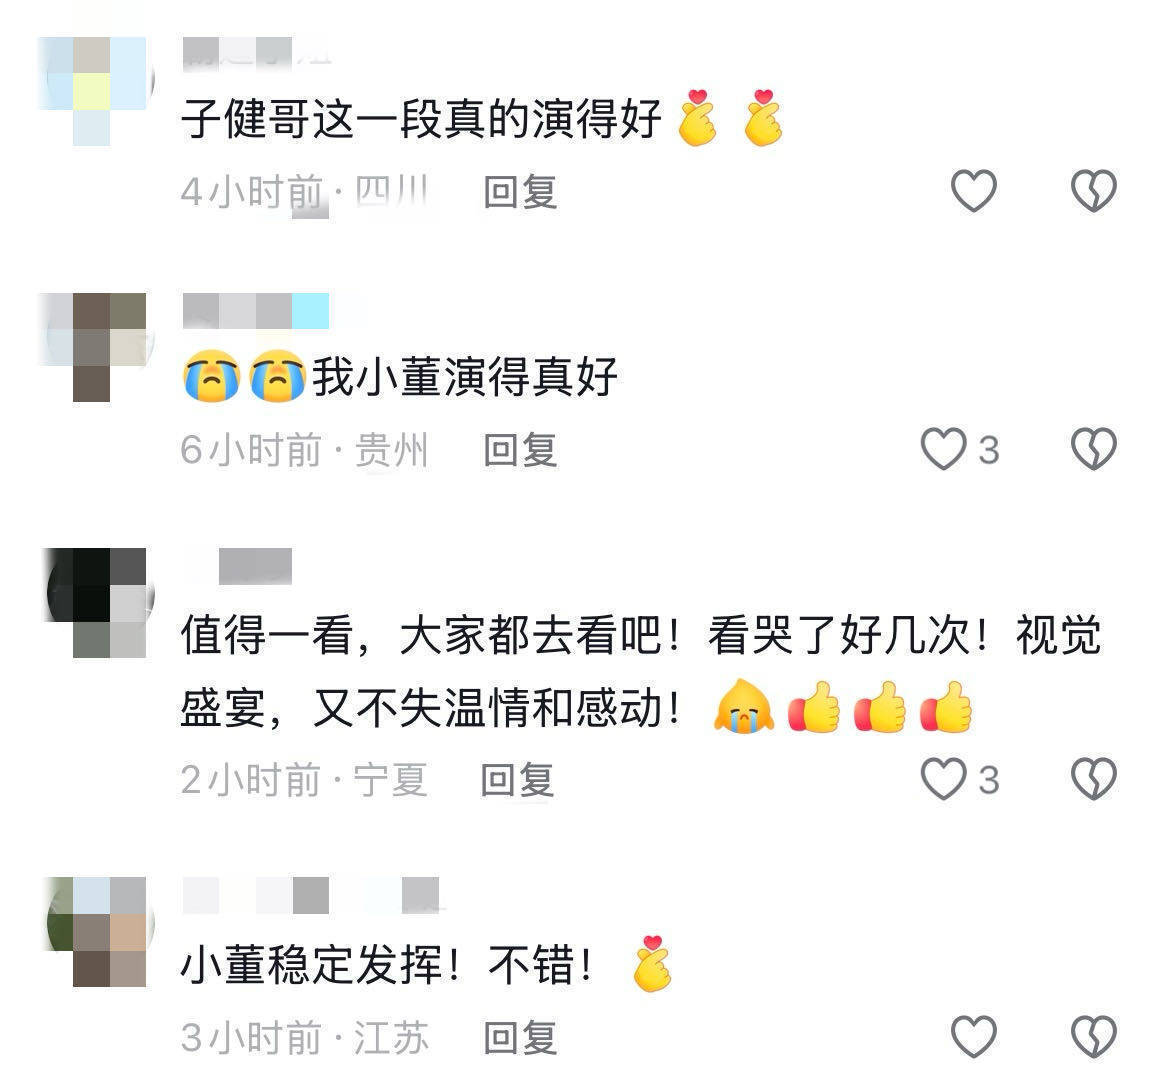Dislike the 视觉盛宴 comment
This screenshot has width=1170, height=1086.
(x=1094, y=779)
